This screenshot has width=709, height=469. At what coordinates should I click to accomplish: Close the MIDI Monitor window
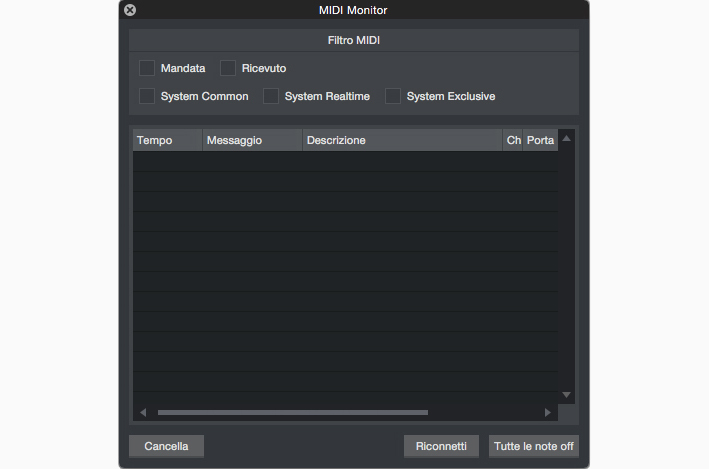(x=130, y=10)
